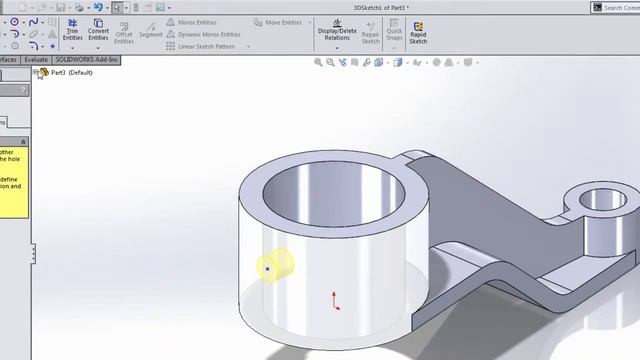This screenshot has height=360, width=640.
Task: Expand the Part3 (Default) tree node
Action: click(x=35, y=72)
